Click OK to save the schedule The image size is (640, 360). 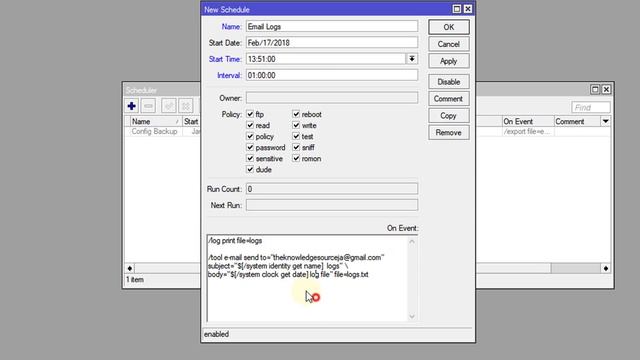point(449,27)
